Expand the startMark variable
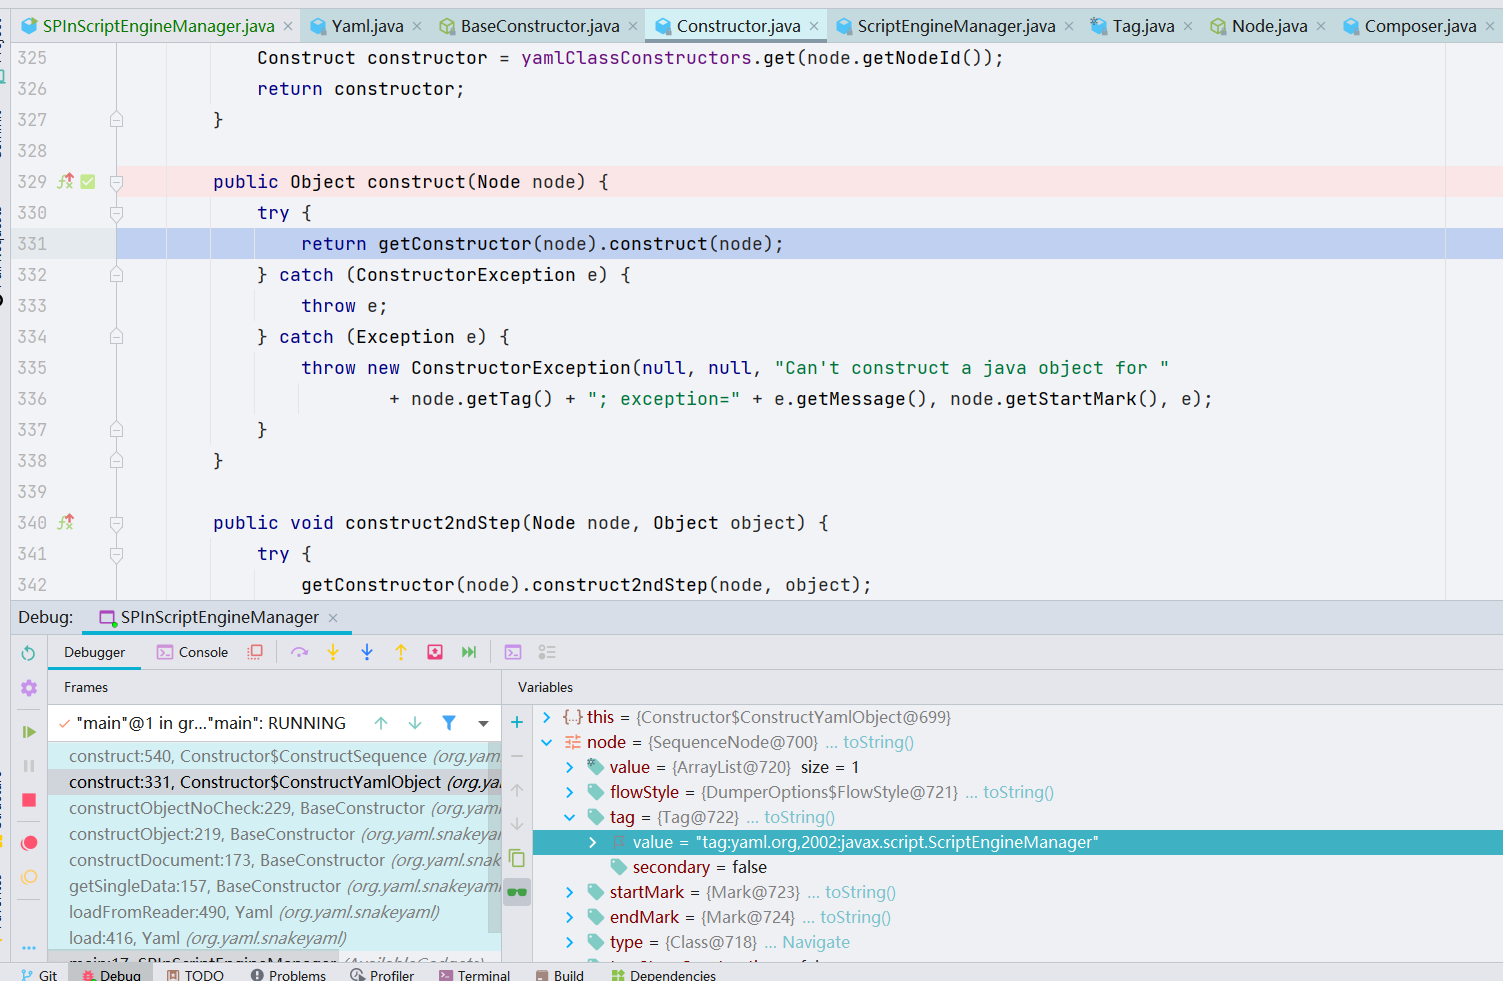Image resolution: width=1503 pixels, height=981 pixels. [x=569, y=891]
